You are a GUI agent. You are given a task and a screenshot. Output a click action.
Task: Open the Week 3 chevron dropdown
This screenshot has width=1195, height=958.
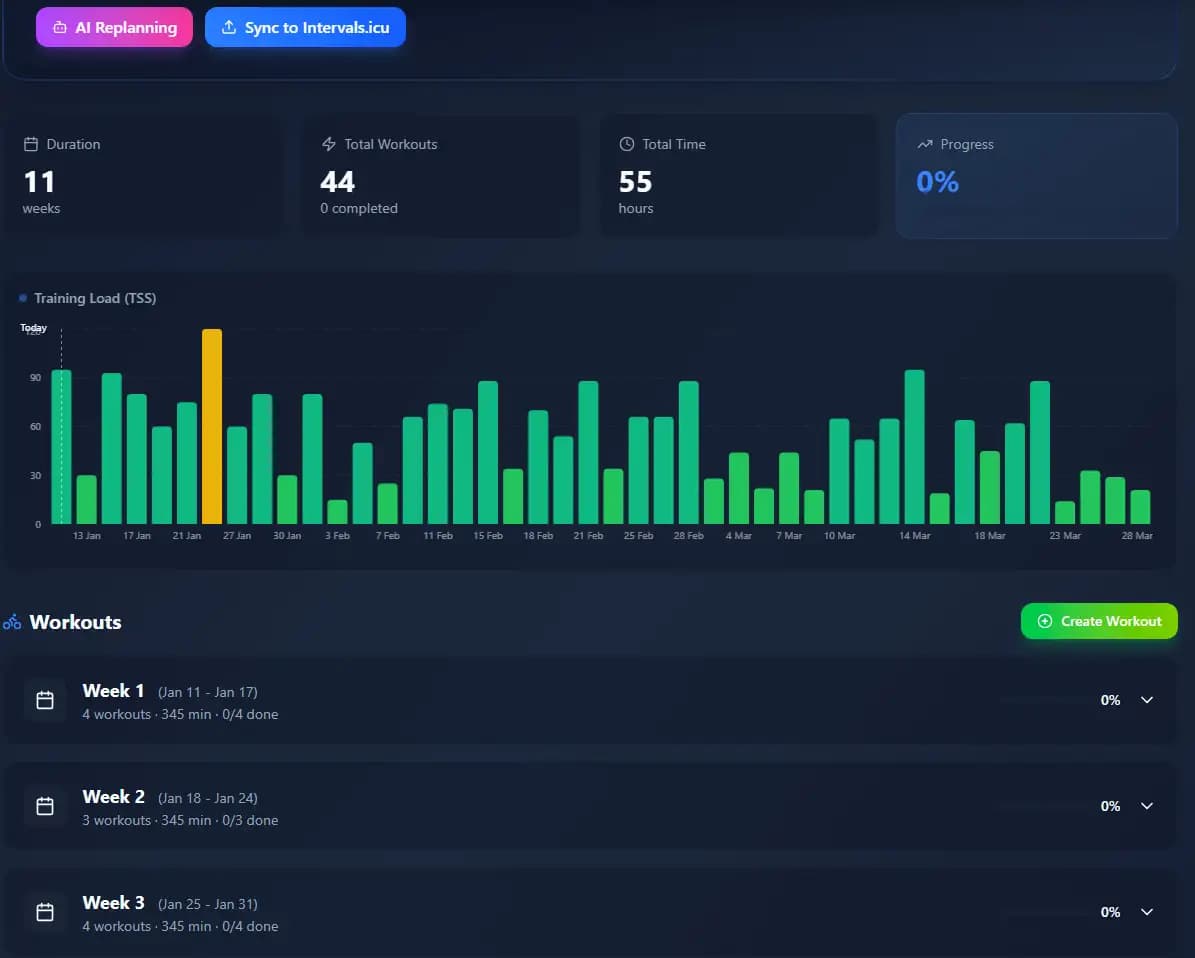(1146, 912)
